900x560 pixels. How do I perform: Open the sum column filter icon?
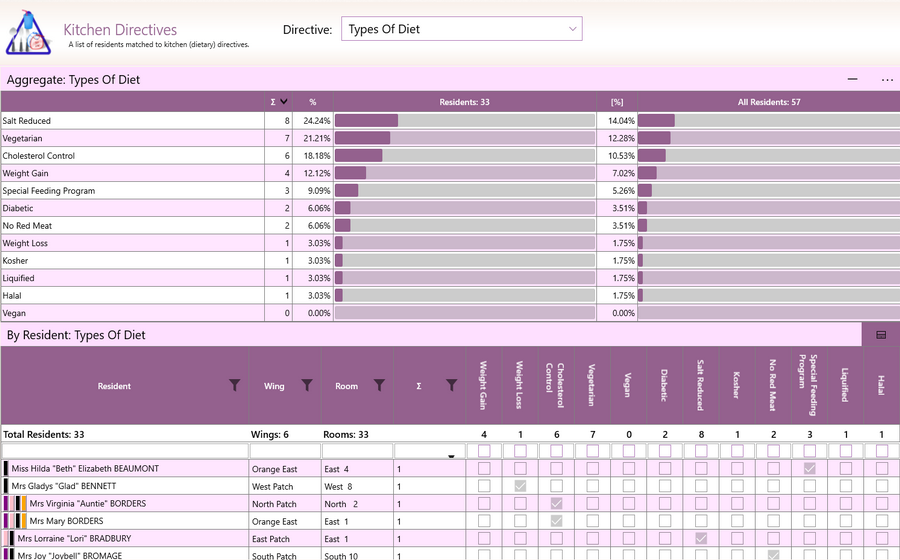452,385
